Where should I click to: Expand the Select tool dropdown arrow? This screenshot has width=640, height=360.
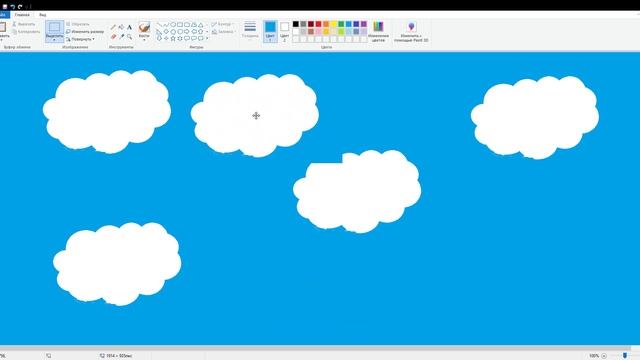pyautogui.click(x=54, y=40)
